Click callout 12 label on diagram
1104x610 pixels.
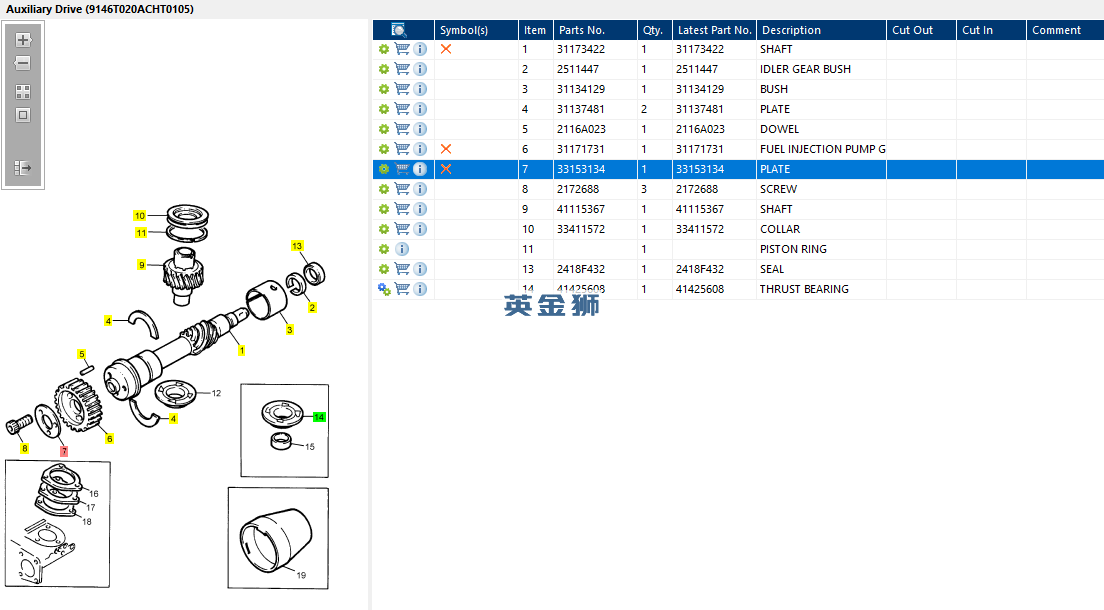[x=216, y=393]
